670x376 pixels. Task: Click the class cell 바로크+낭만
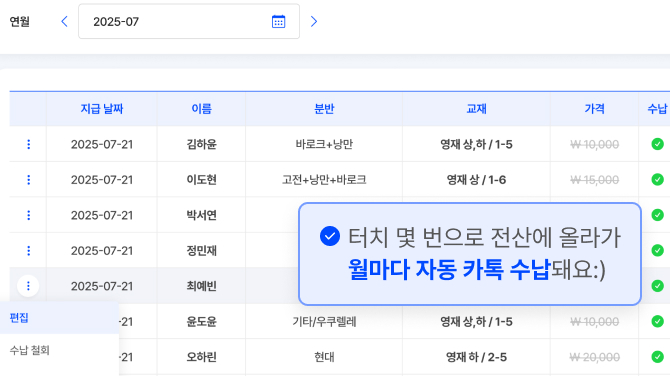tap(324, 144)
